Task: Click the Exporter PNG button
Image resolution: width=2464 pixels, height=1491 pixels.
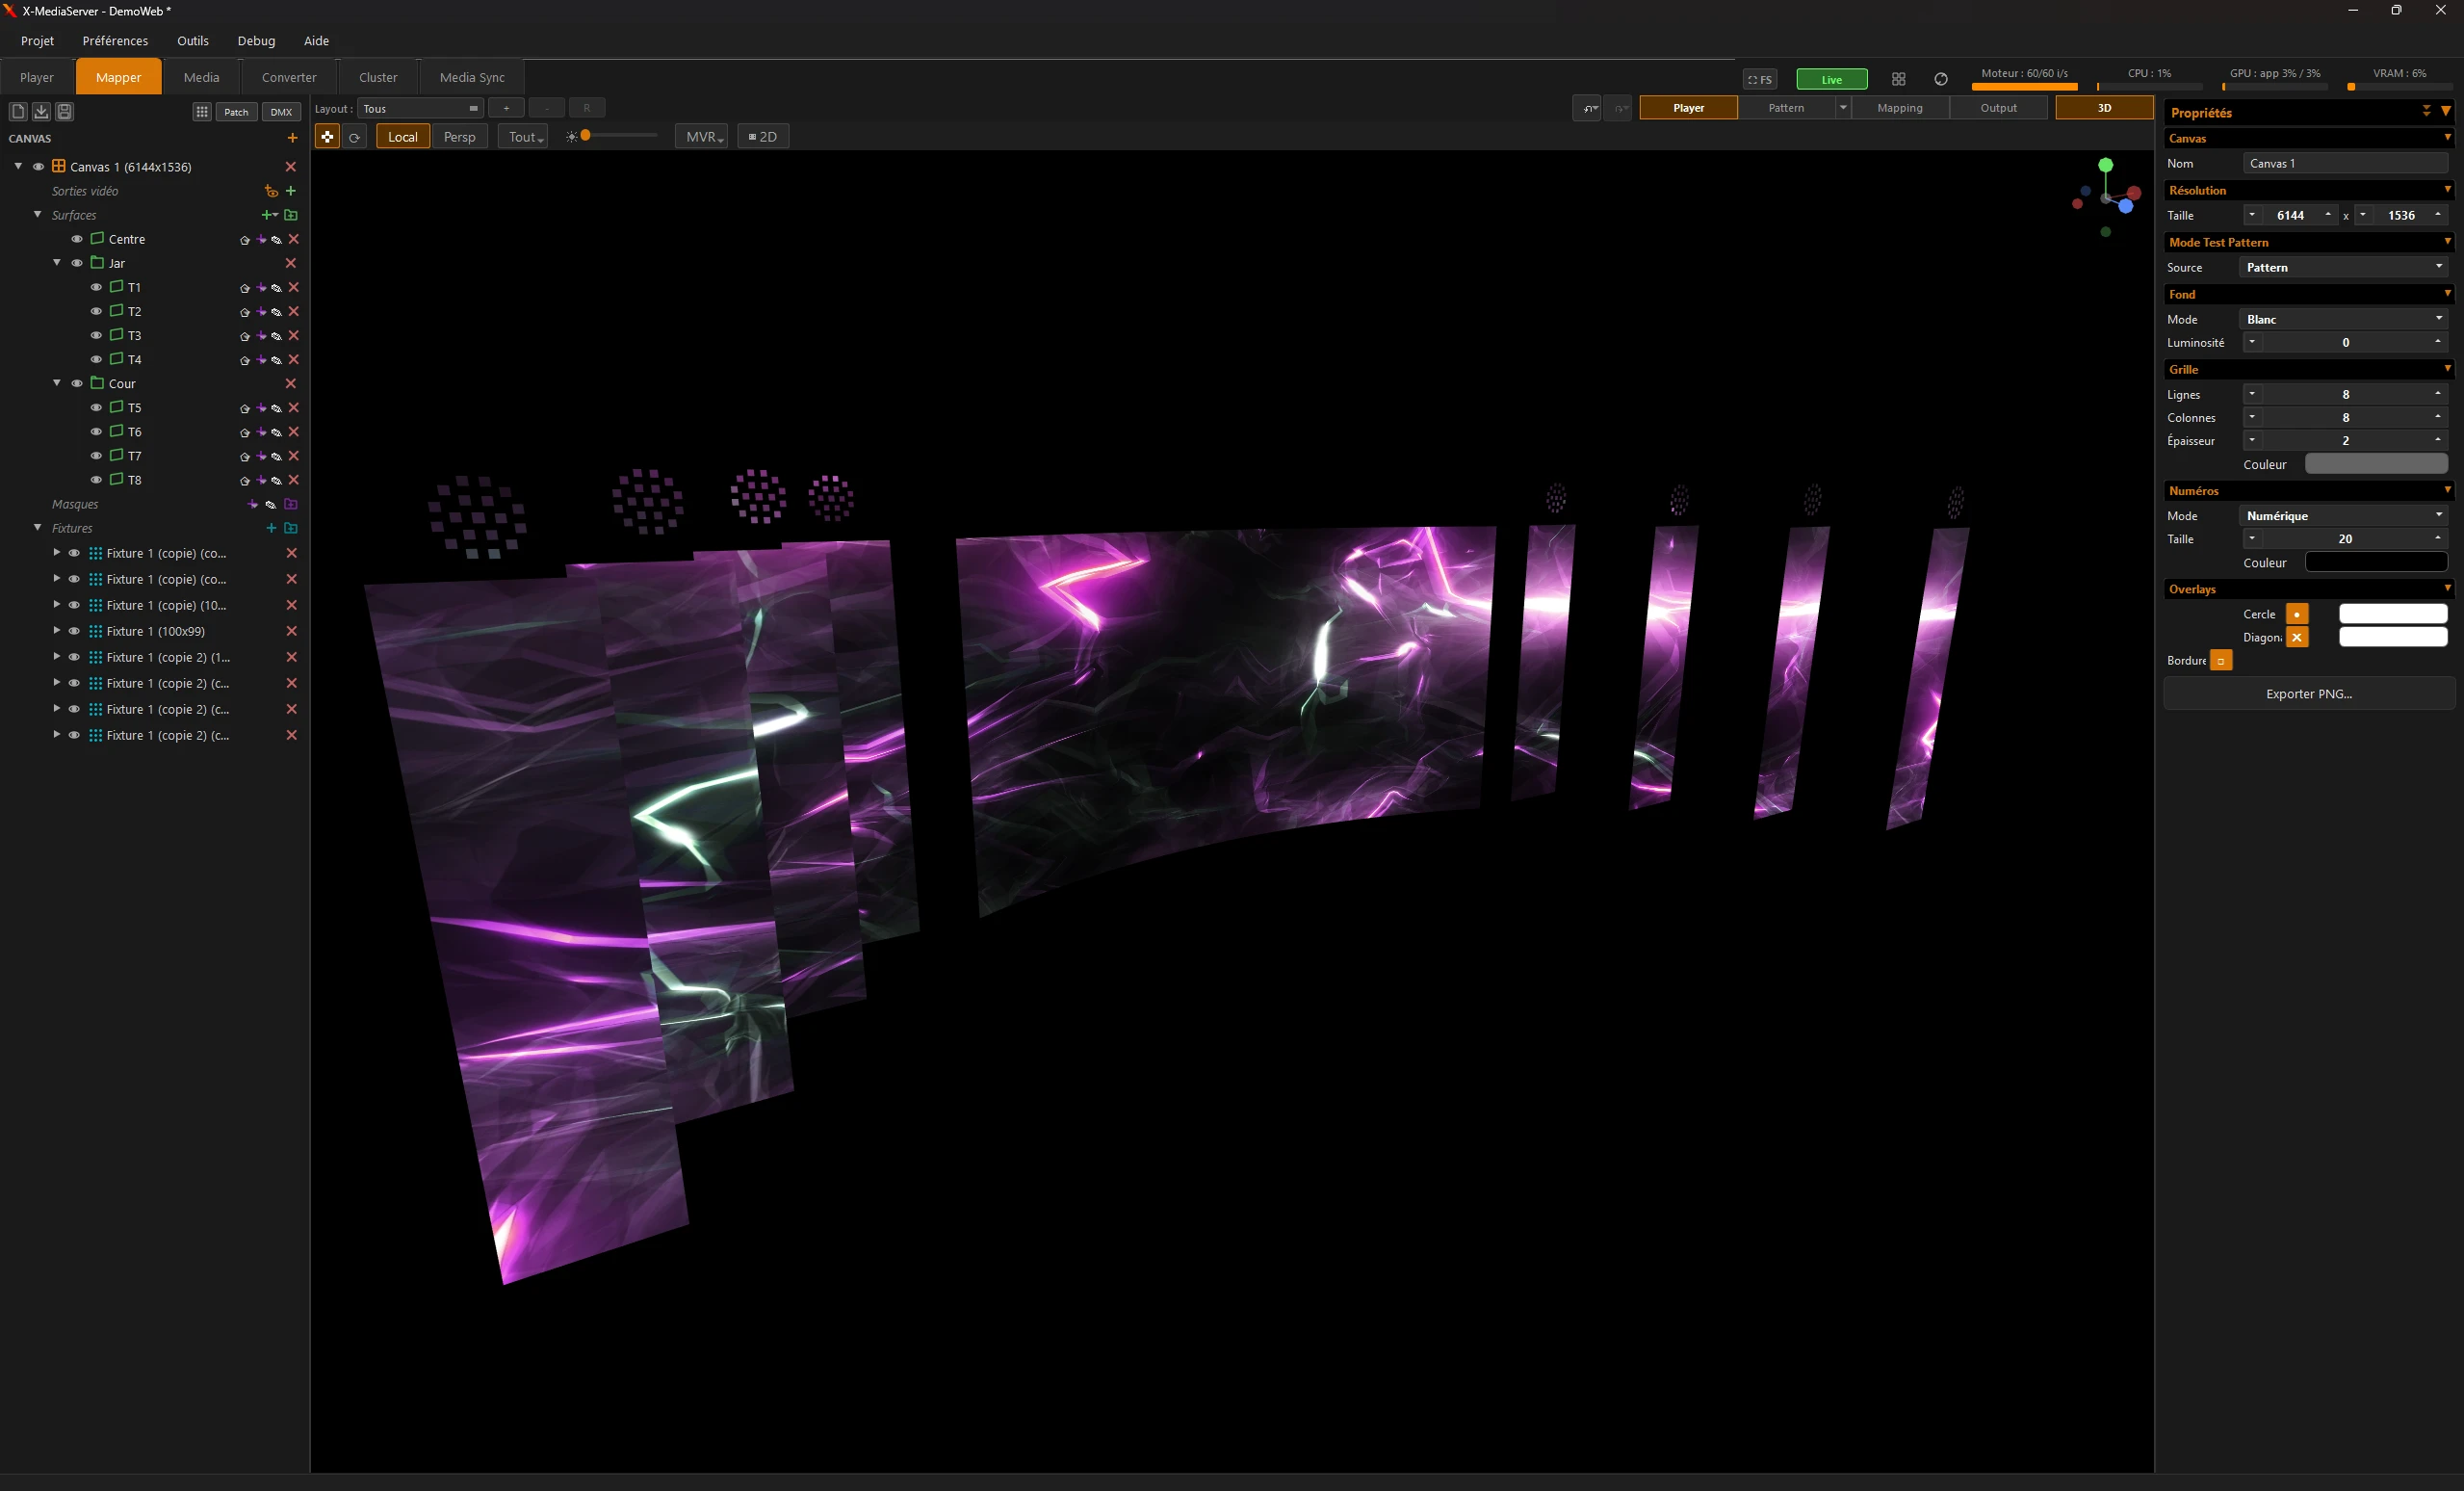Action: 2309,694
